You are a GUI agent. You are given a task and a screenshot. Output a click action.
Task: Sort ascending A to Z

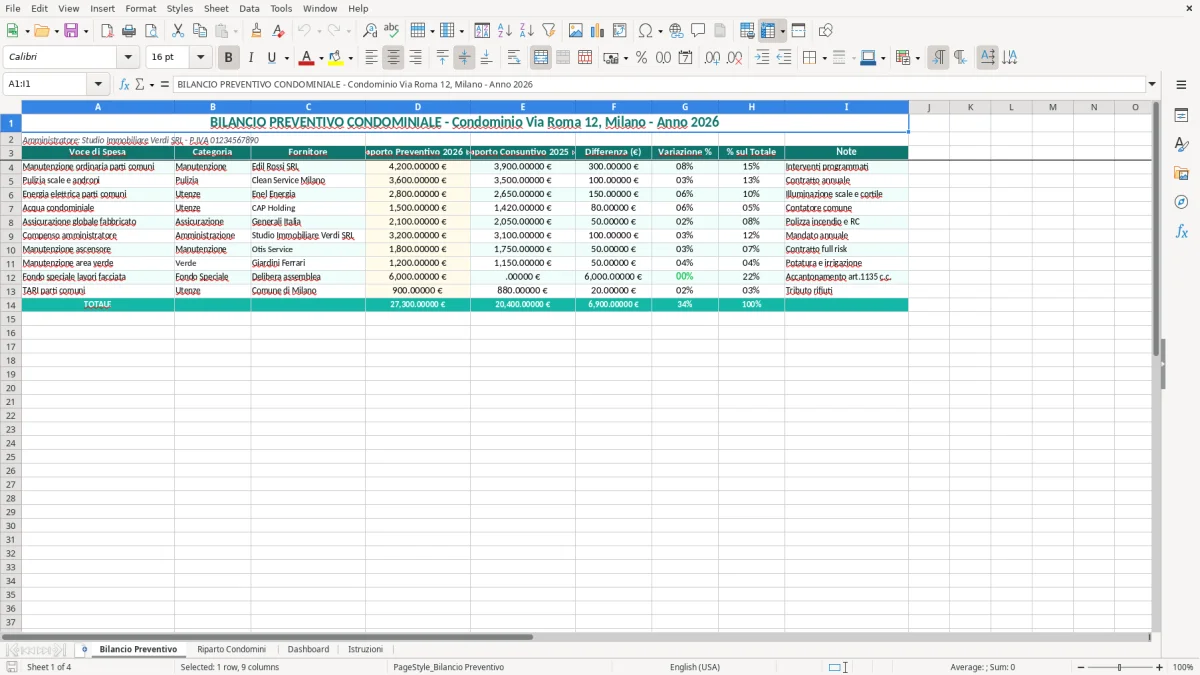pos(505,31)
